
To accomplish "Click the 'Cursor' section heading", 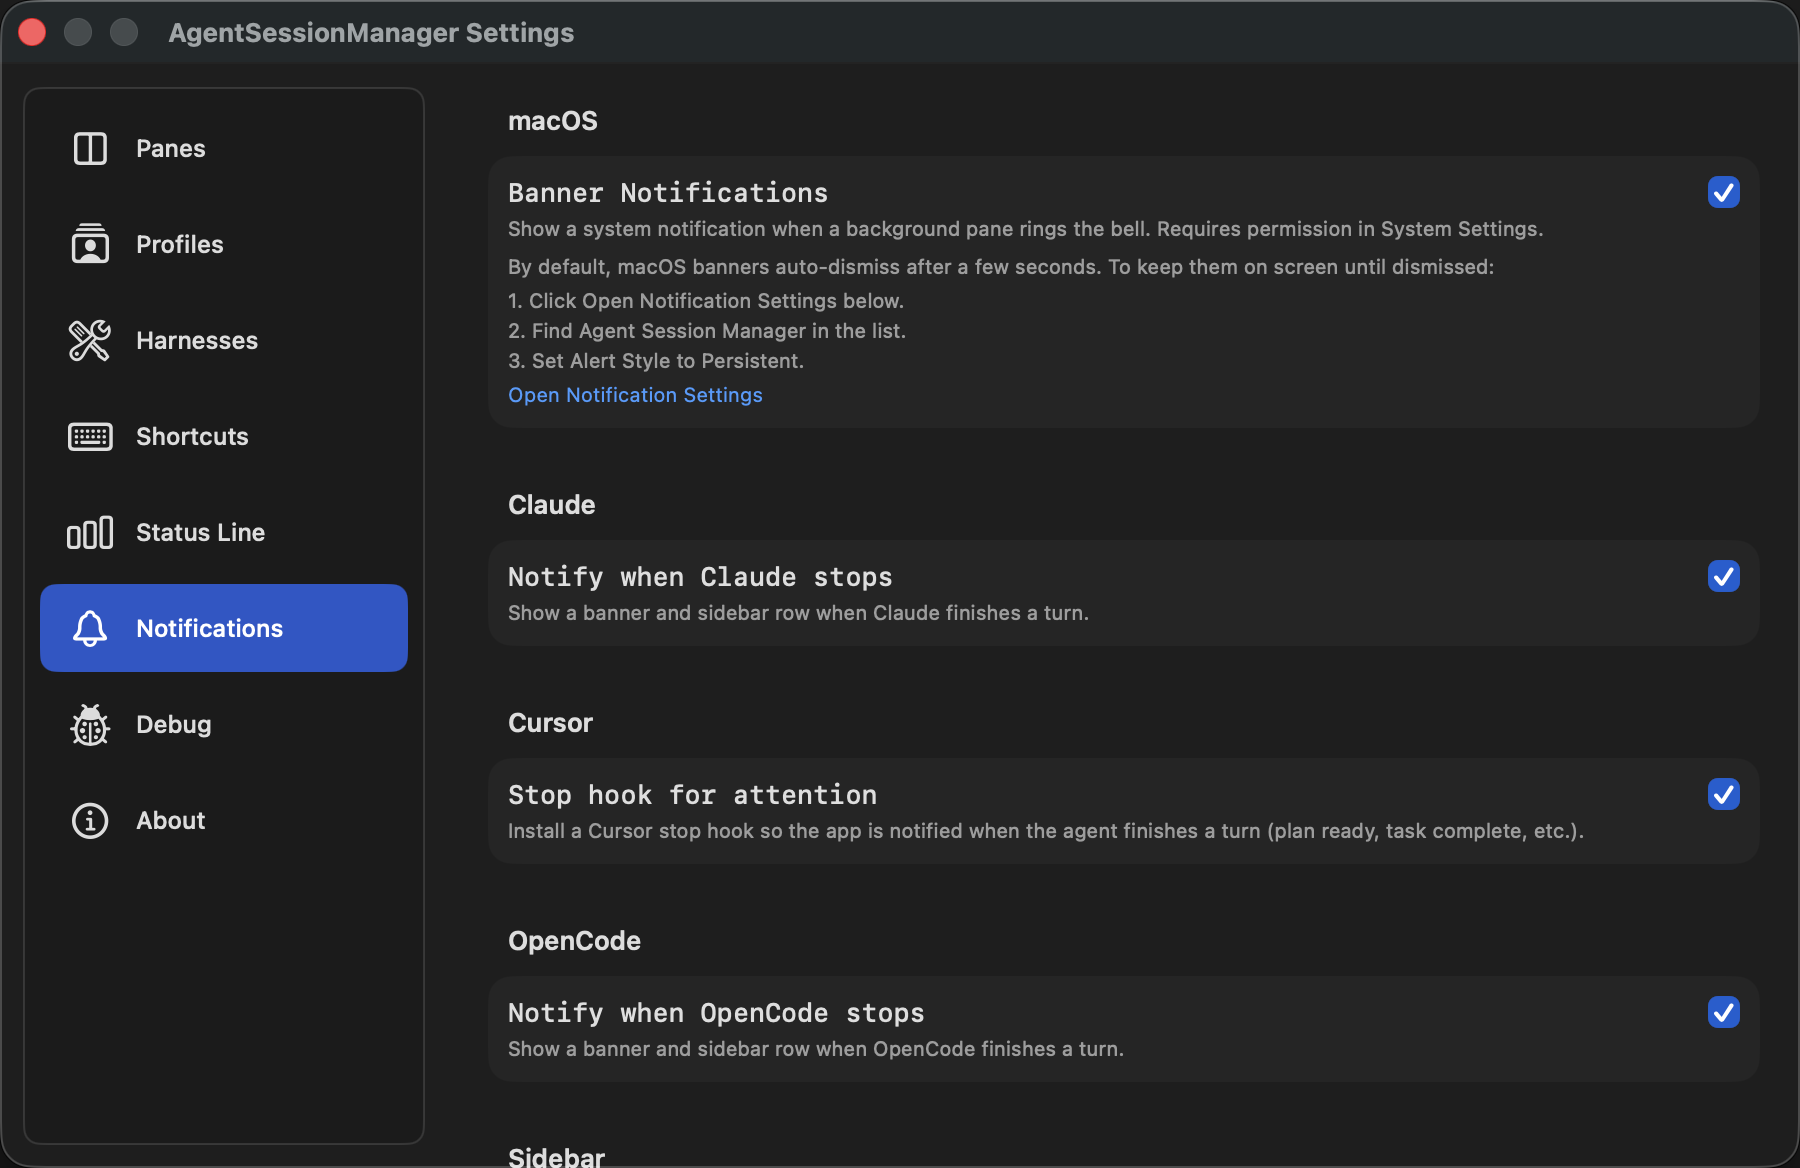I will point(550,723).
